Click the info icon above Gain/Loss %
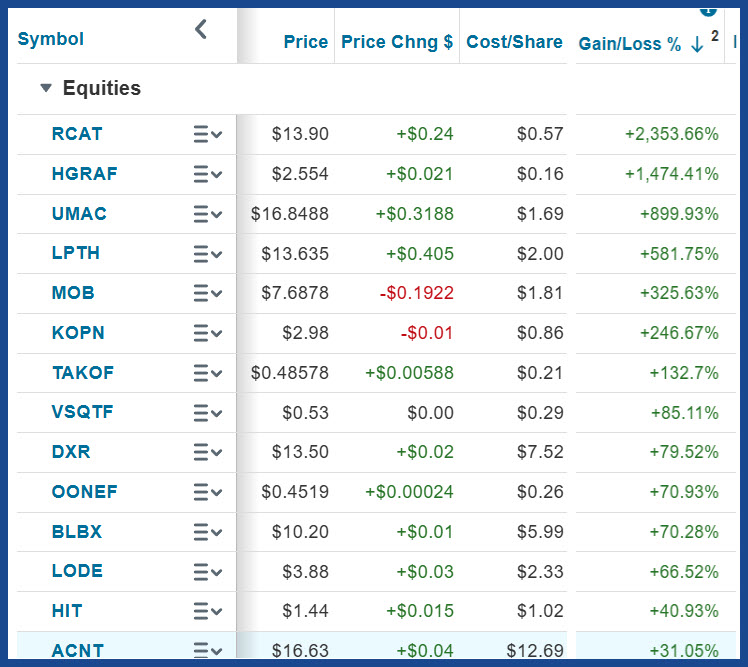The width and height of the screenshot is (748, 667). tap(708, 9)
